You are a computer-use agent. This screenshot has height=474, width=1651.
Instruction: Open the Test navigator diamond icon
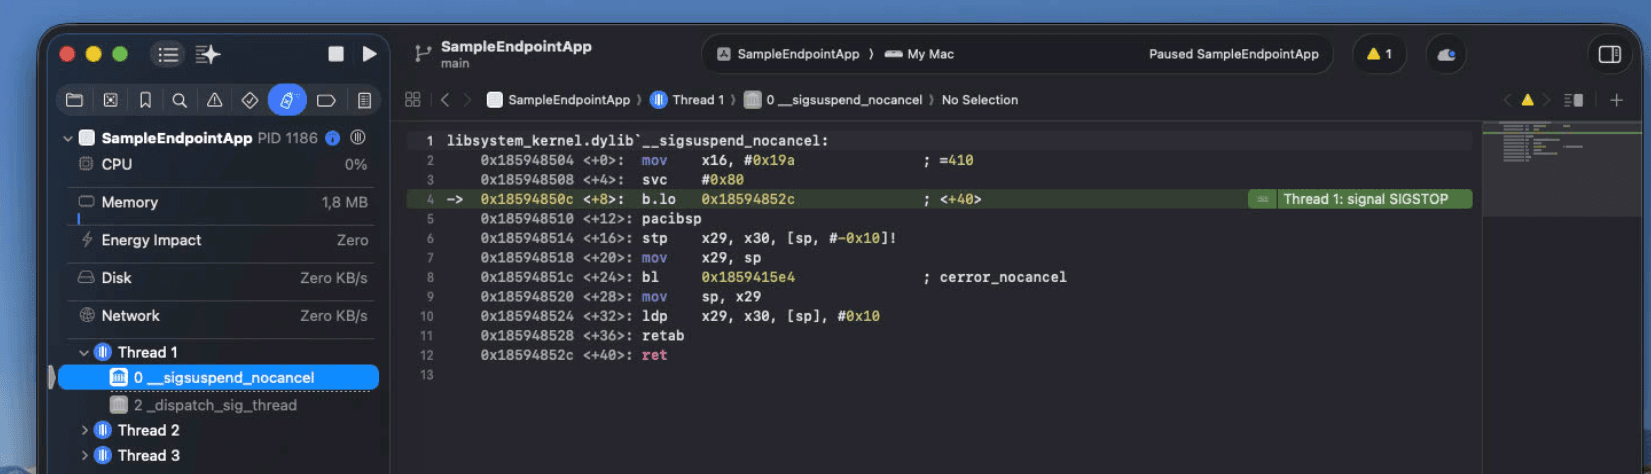(250, 100)
